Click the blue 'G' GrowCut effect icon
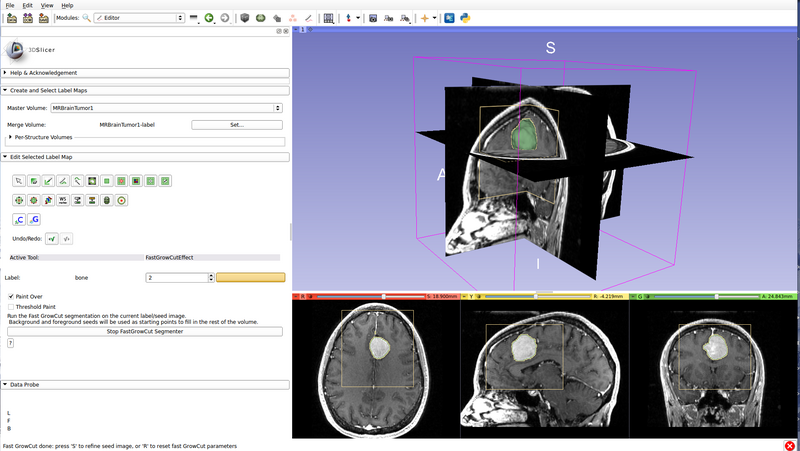 (34, 219)
